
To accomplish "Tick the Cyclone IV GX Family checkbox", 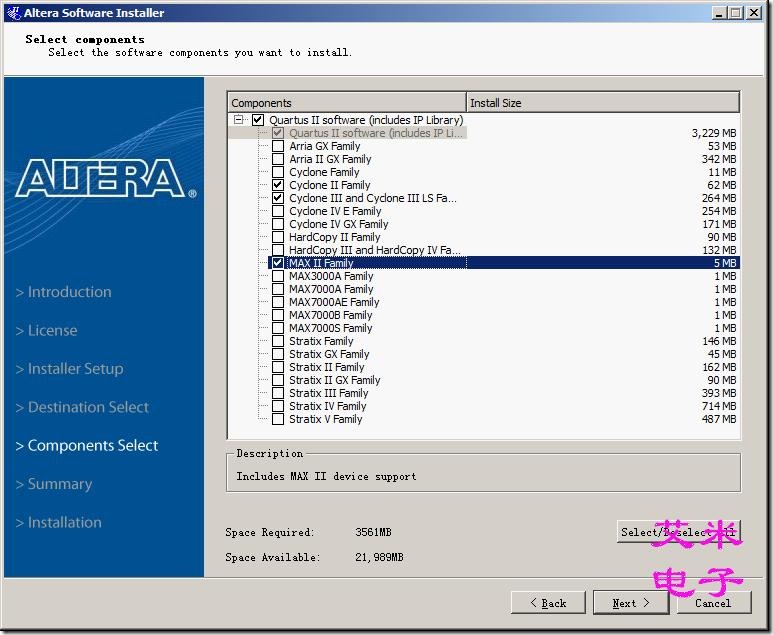I will click(278, 224).
